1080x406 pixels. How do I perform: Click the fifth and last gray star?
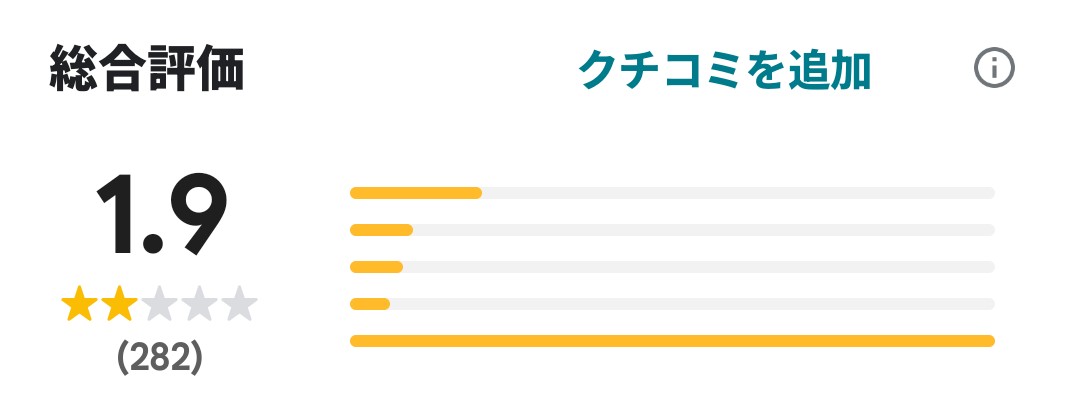pyautogui.click(x=240, y=304)
